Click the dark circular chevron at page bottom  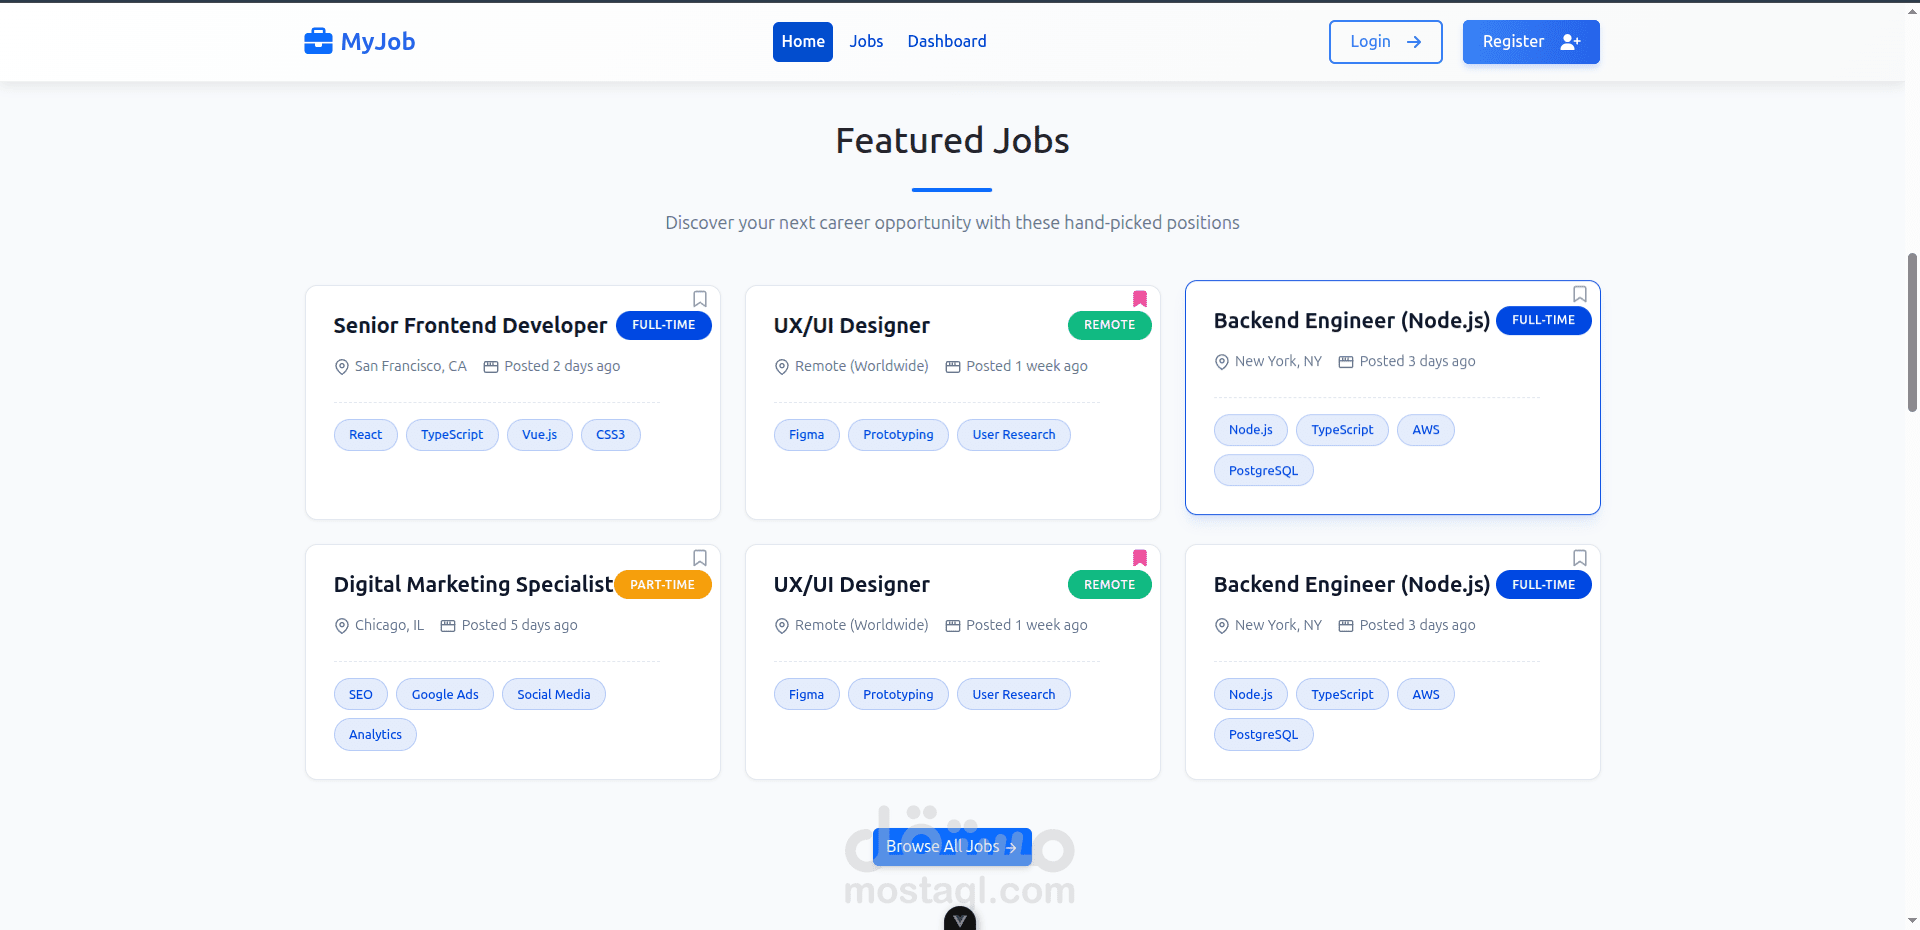(x=960, y=920)
